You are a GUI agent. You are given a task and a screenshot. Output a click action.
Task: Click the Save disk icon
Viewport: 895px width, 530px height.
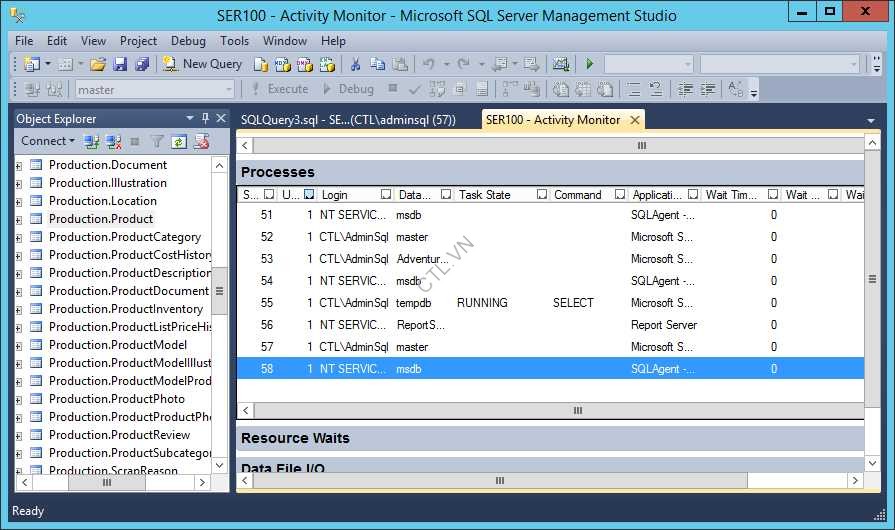point(120,64)
